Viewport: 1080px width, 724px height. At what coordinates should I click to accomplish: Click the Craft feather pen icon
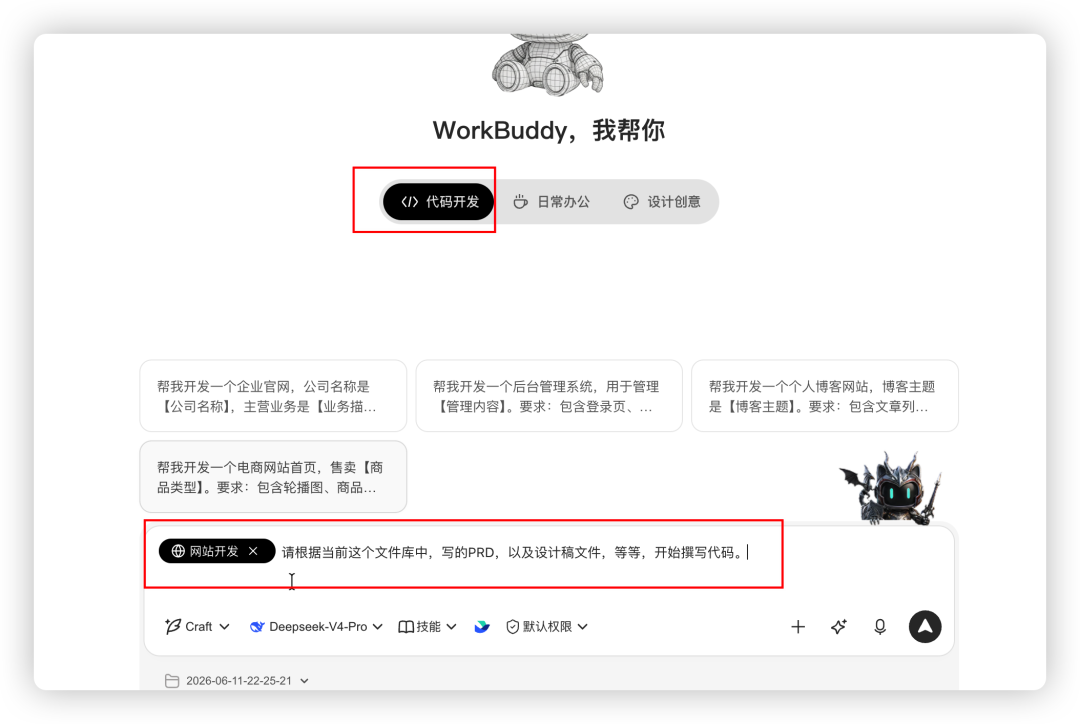coord(173,626)
